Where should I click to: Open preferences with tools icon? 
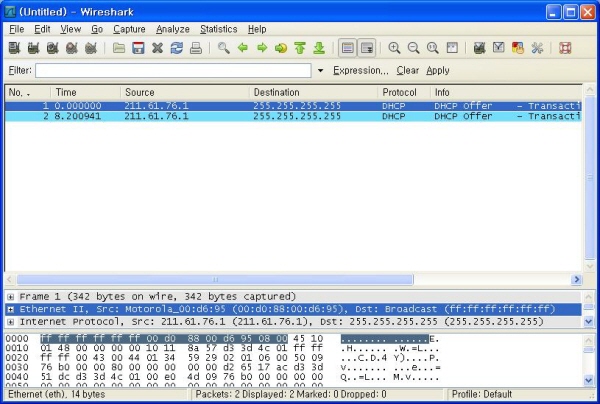tap(537, 48)
